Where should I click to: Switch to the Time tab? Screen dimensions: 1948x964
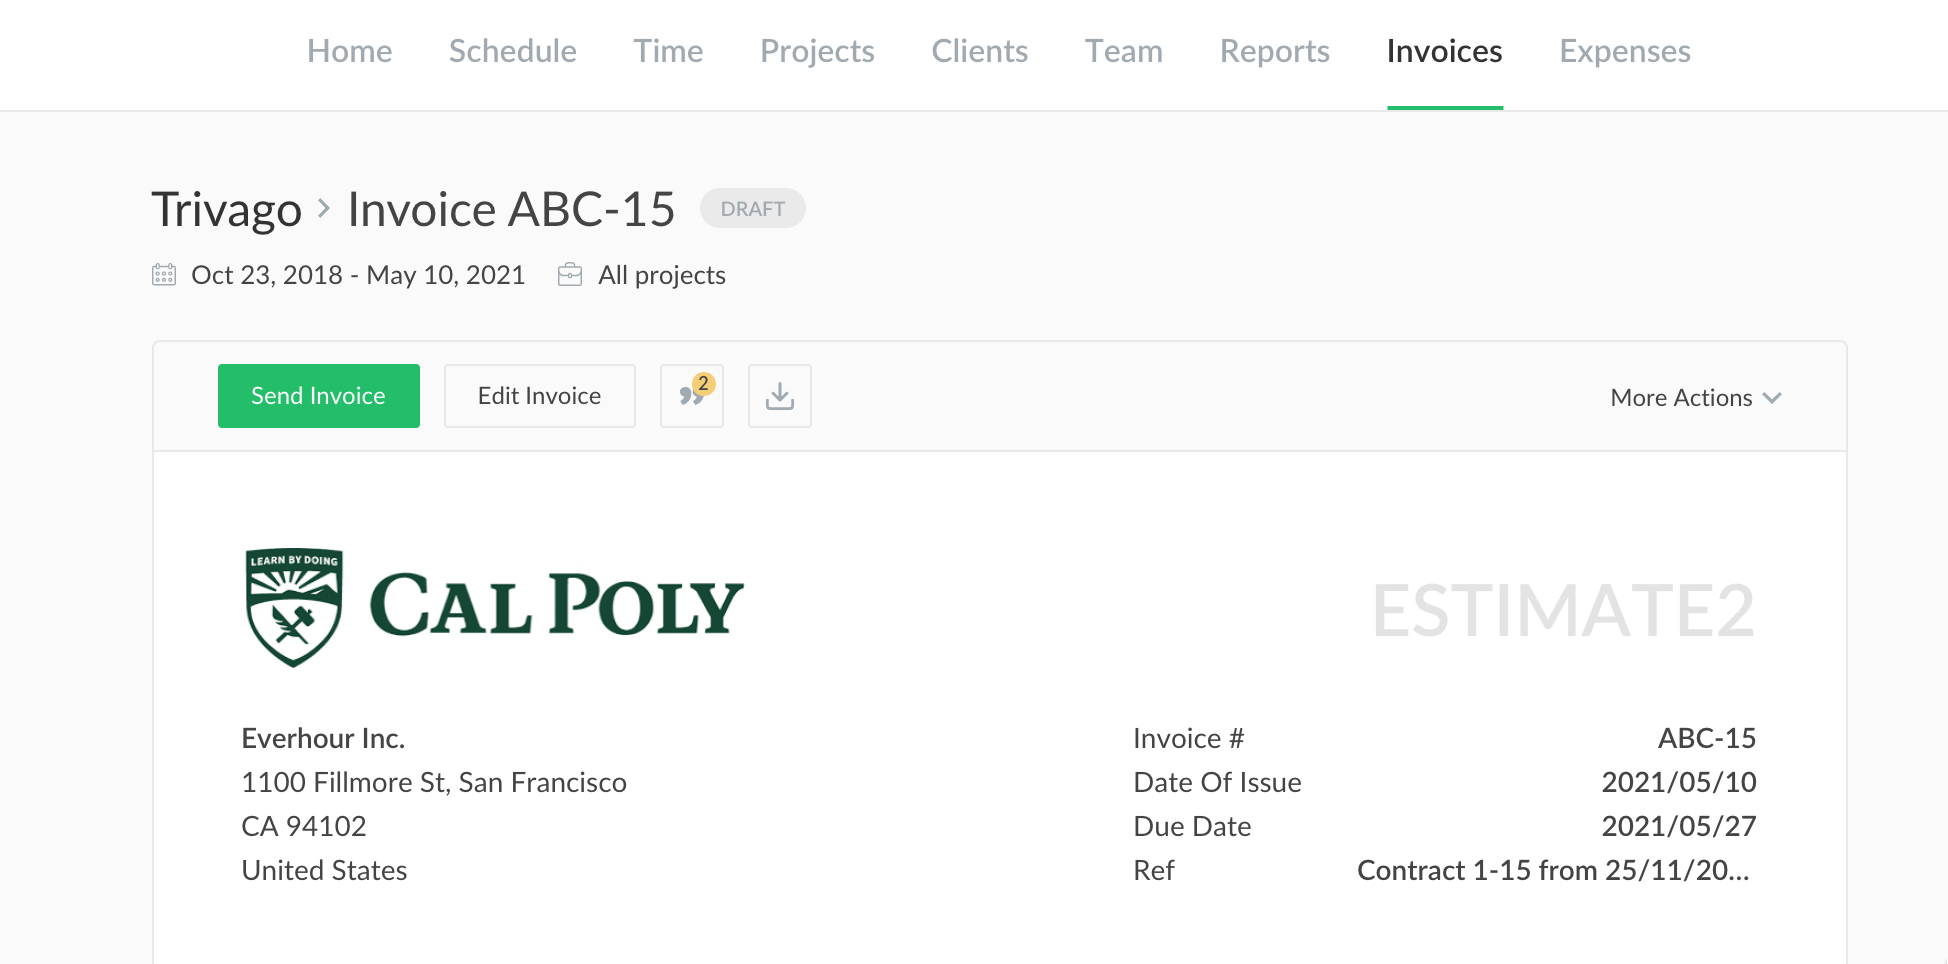click(668, 51)
